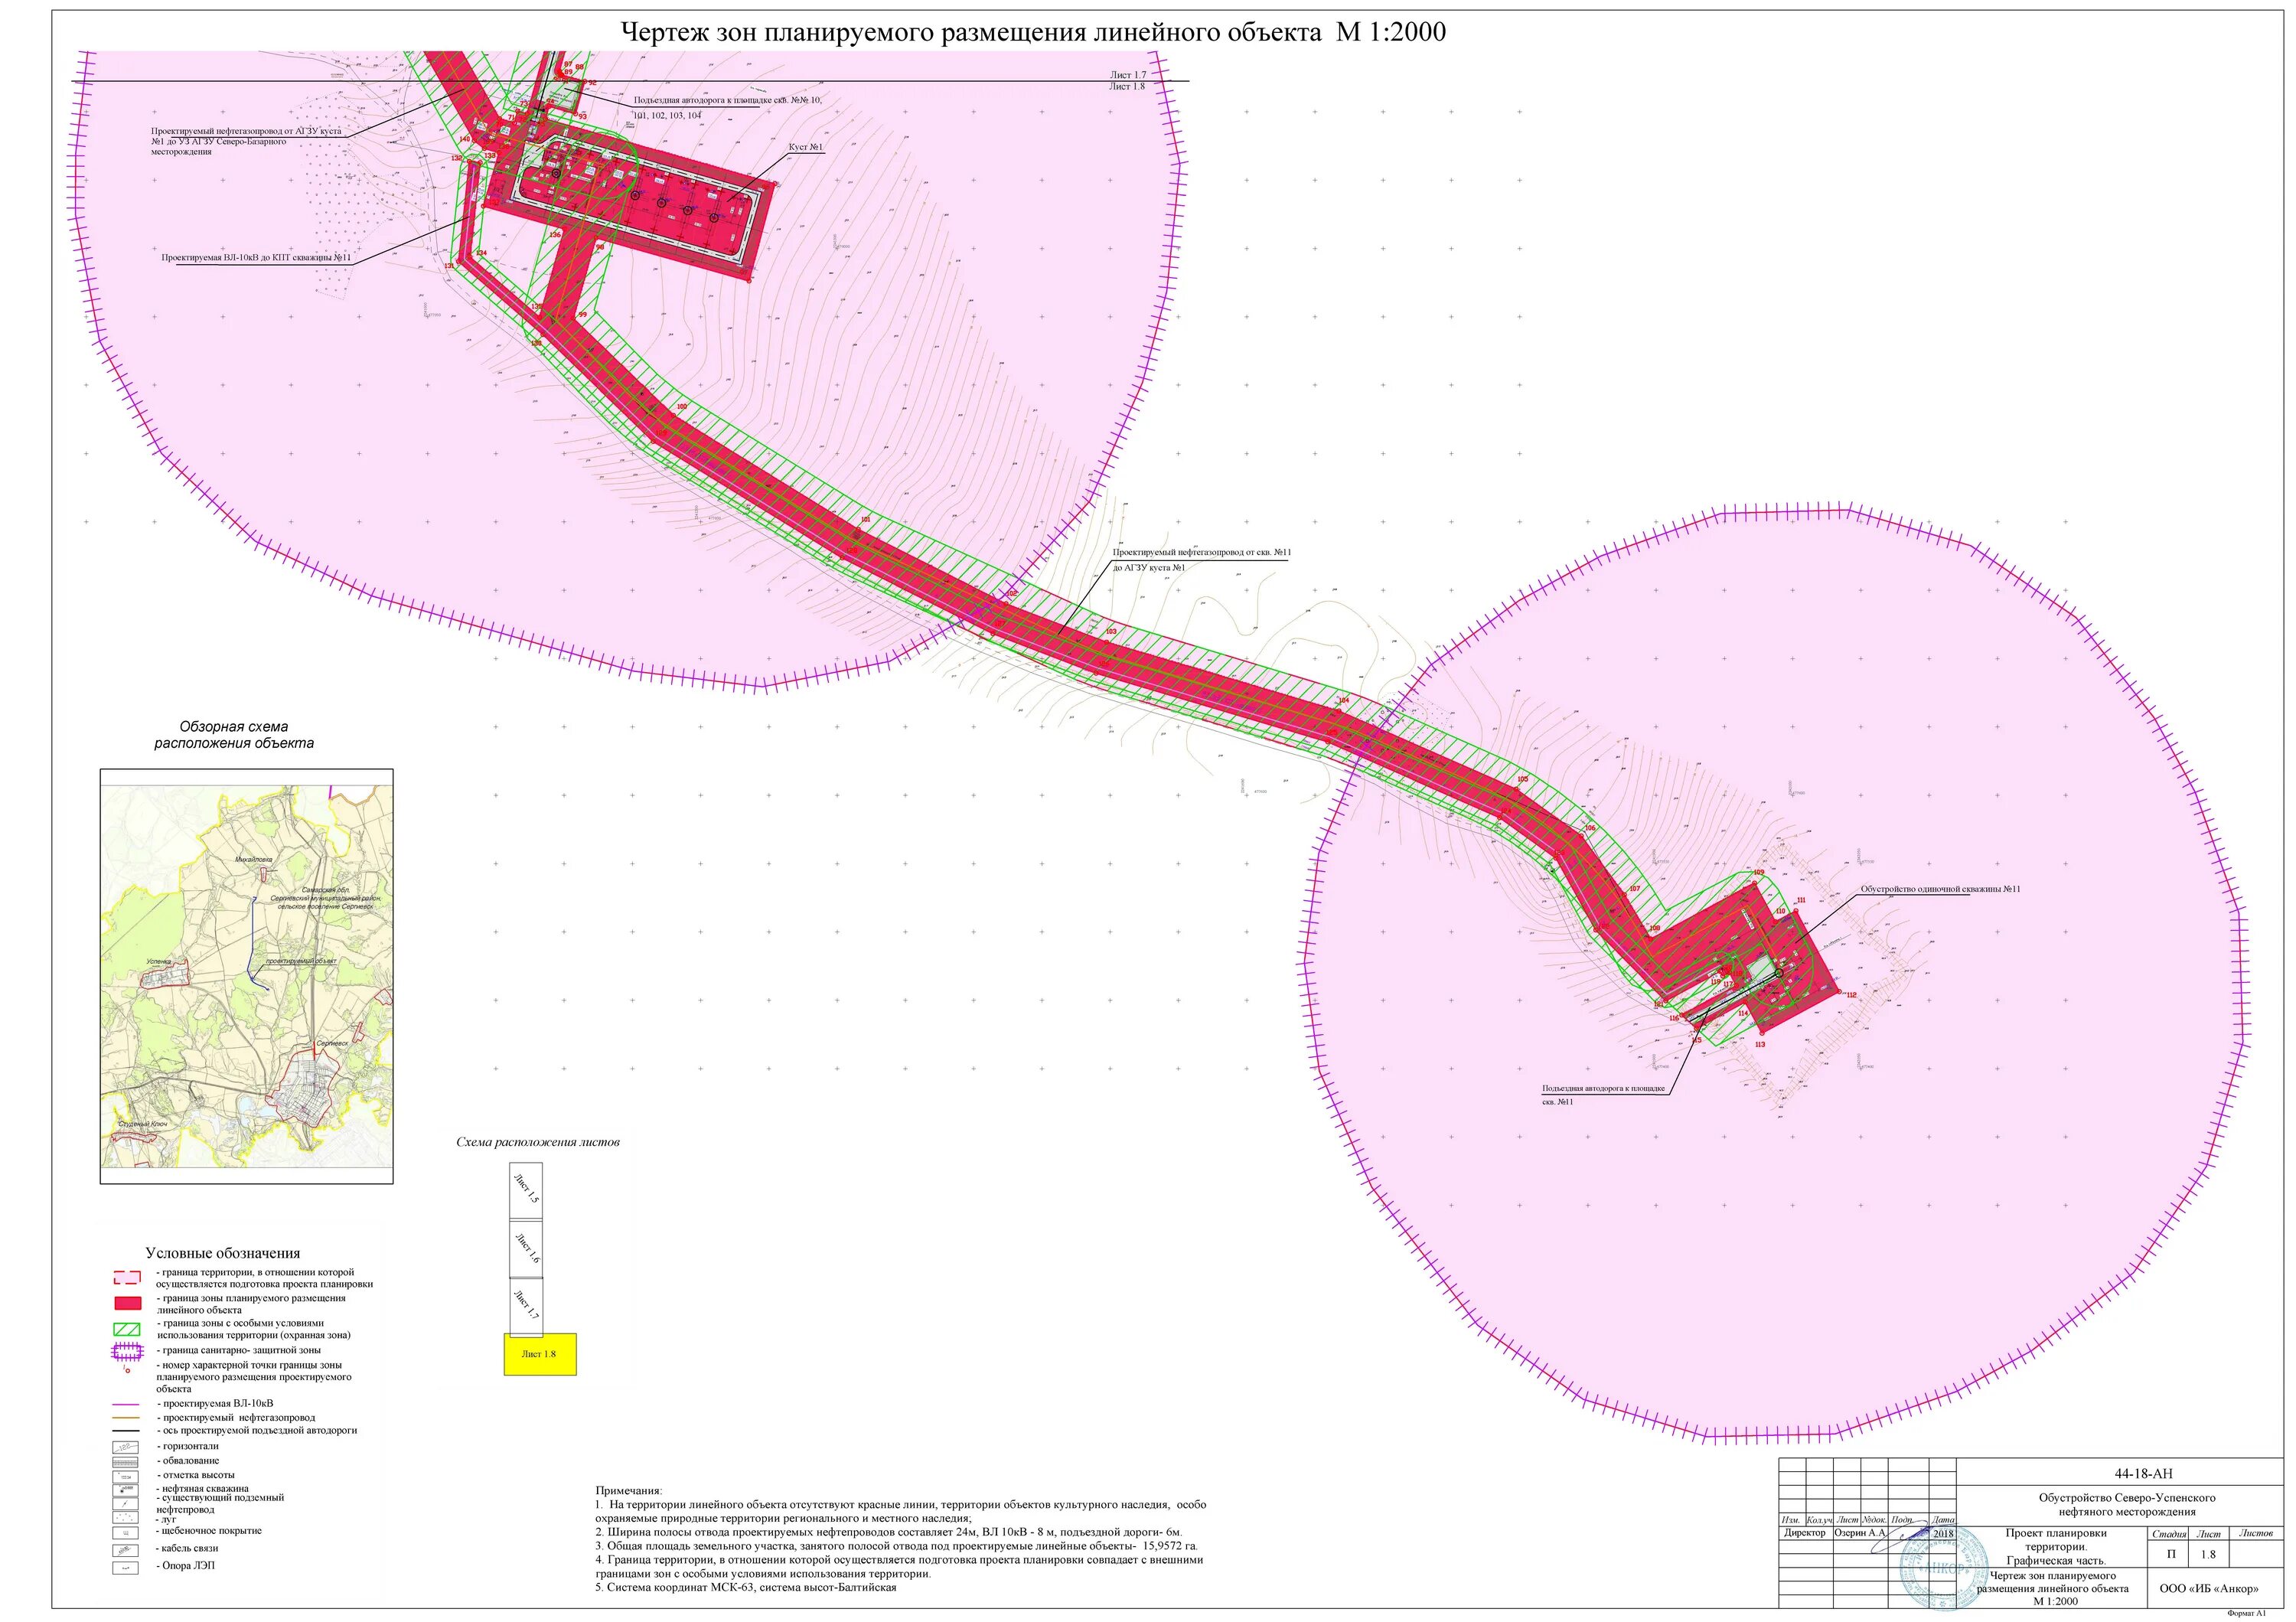Click the Опора ЛЭП legend icon
This screenshot has height=1622, width=2296.
point(126,1567)
